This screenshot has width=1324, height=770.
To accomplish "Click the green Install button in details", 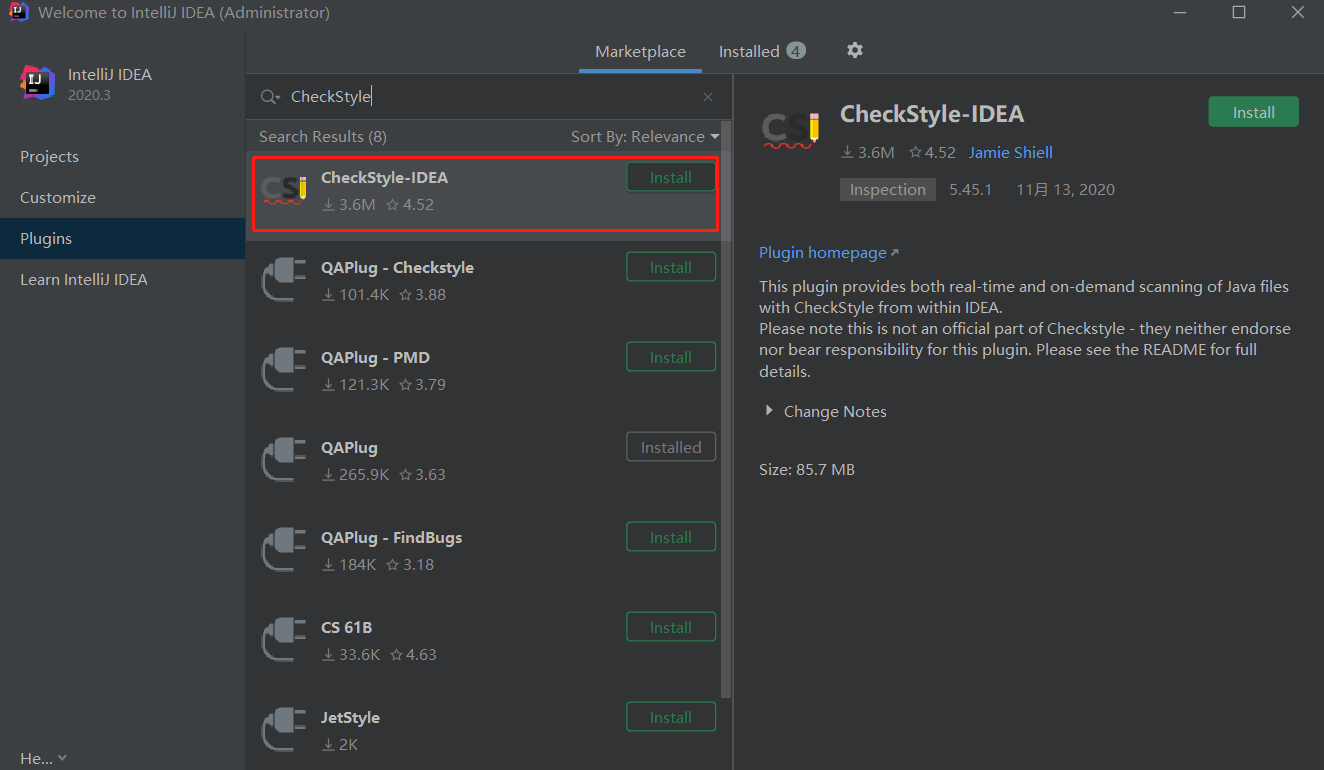I will point(1253,112).
